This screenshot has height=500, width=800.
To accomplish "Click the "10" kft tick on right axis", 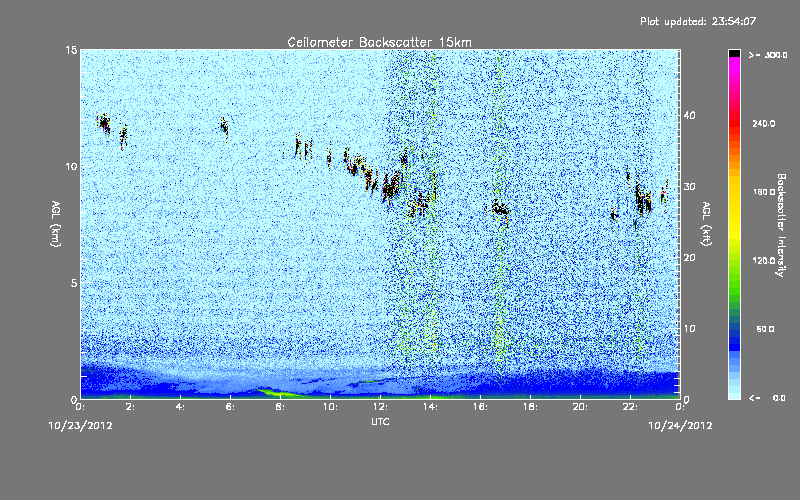I will coord(689,329).
